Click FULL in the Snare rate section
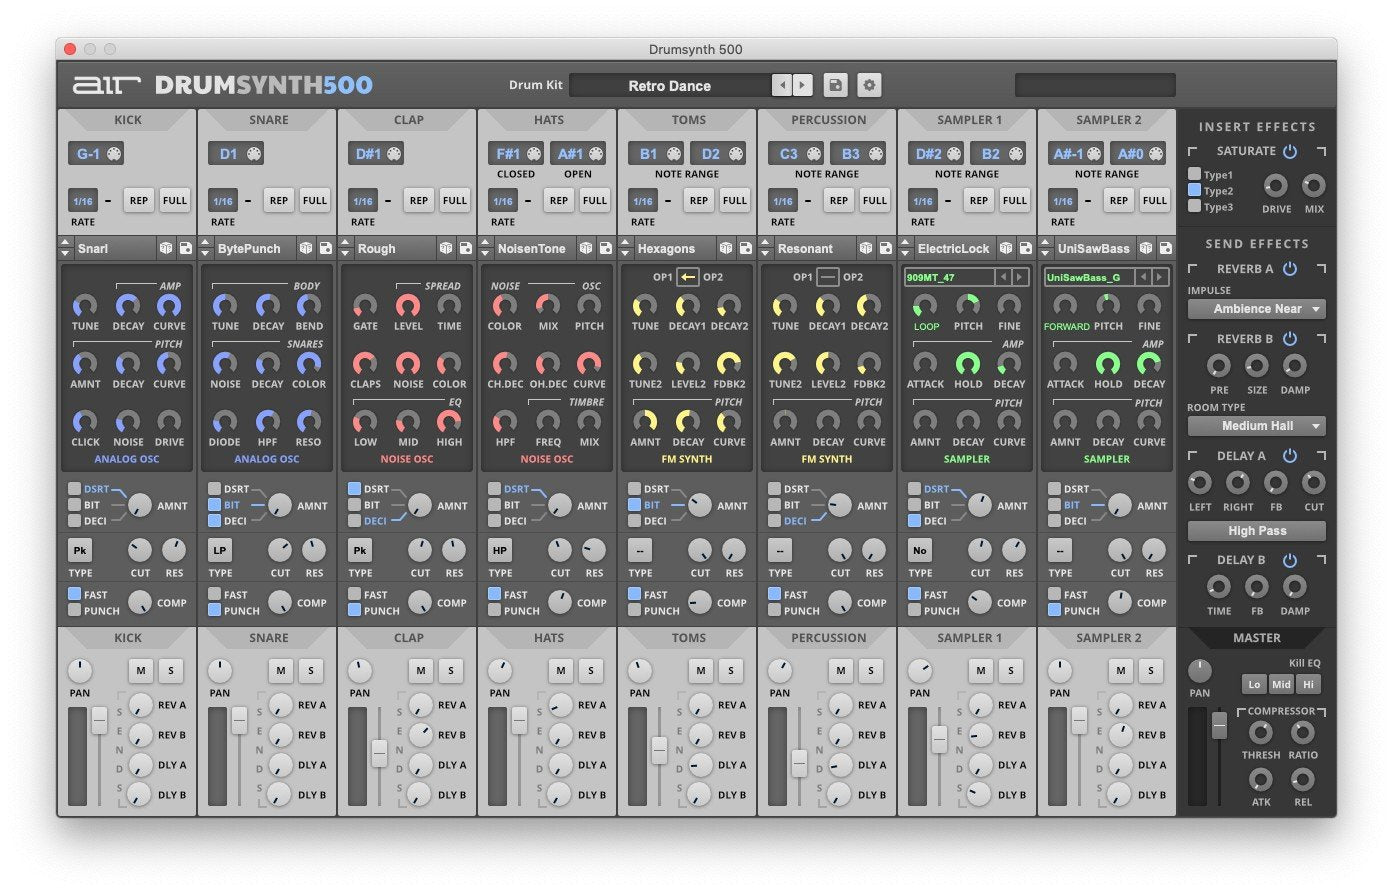This screenshot has width=1393, height=892. pos(315,200)
